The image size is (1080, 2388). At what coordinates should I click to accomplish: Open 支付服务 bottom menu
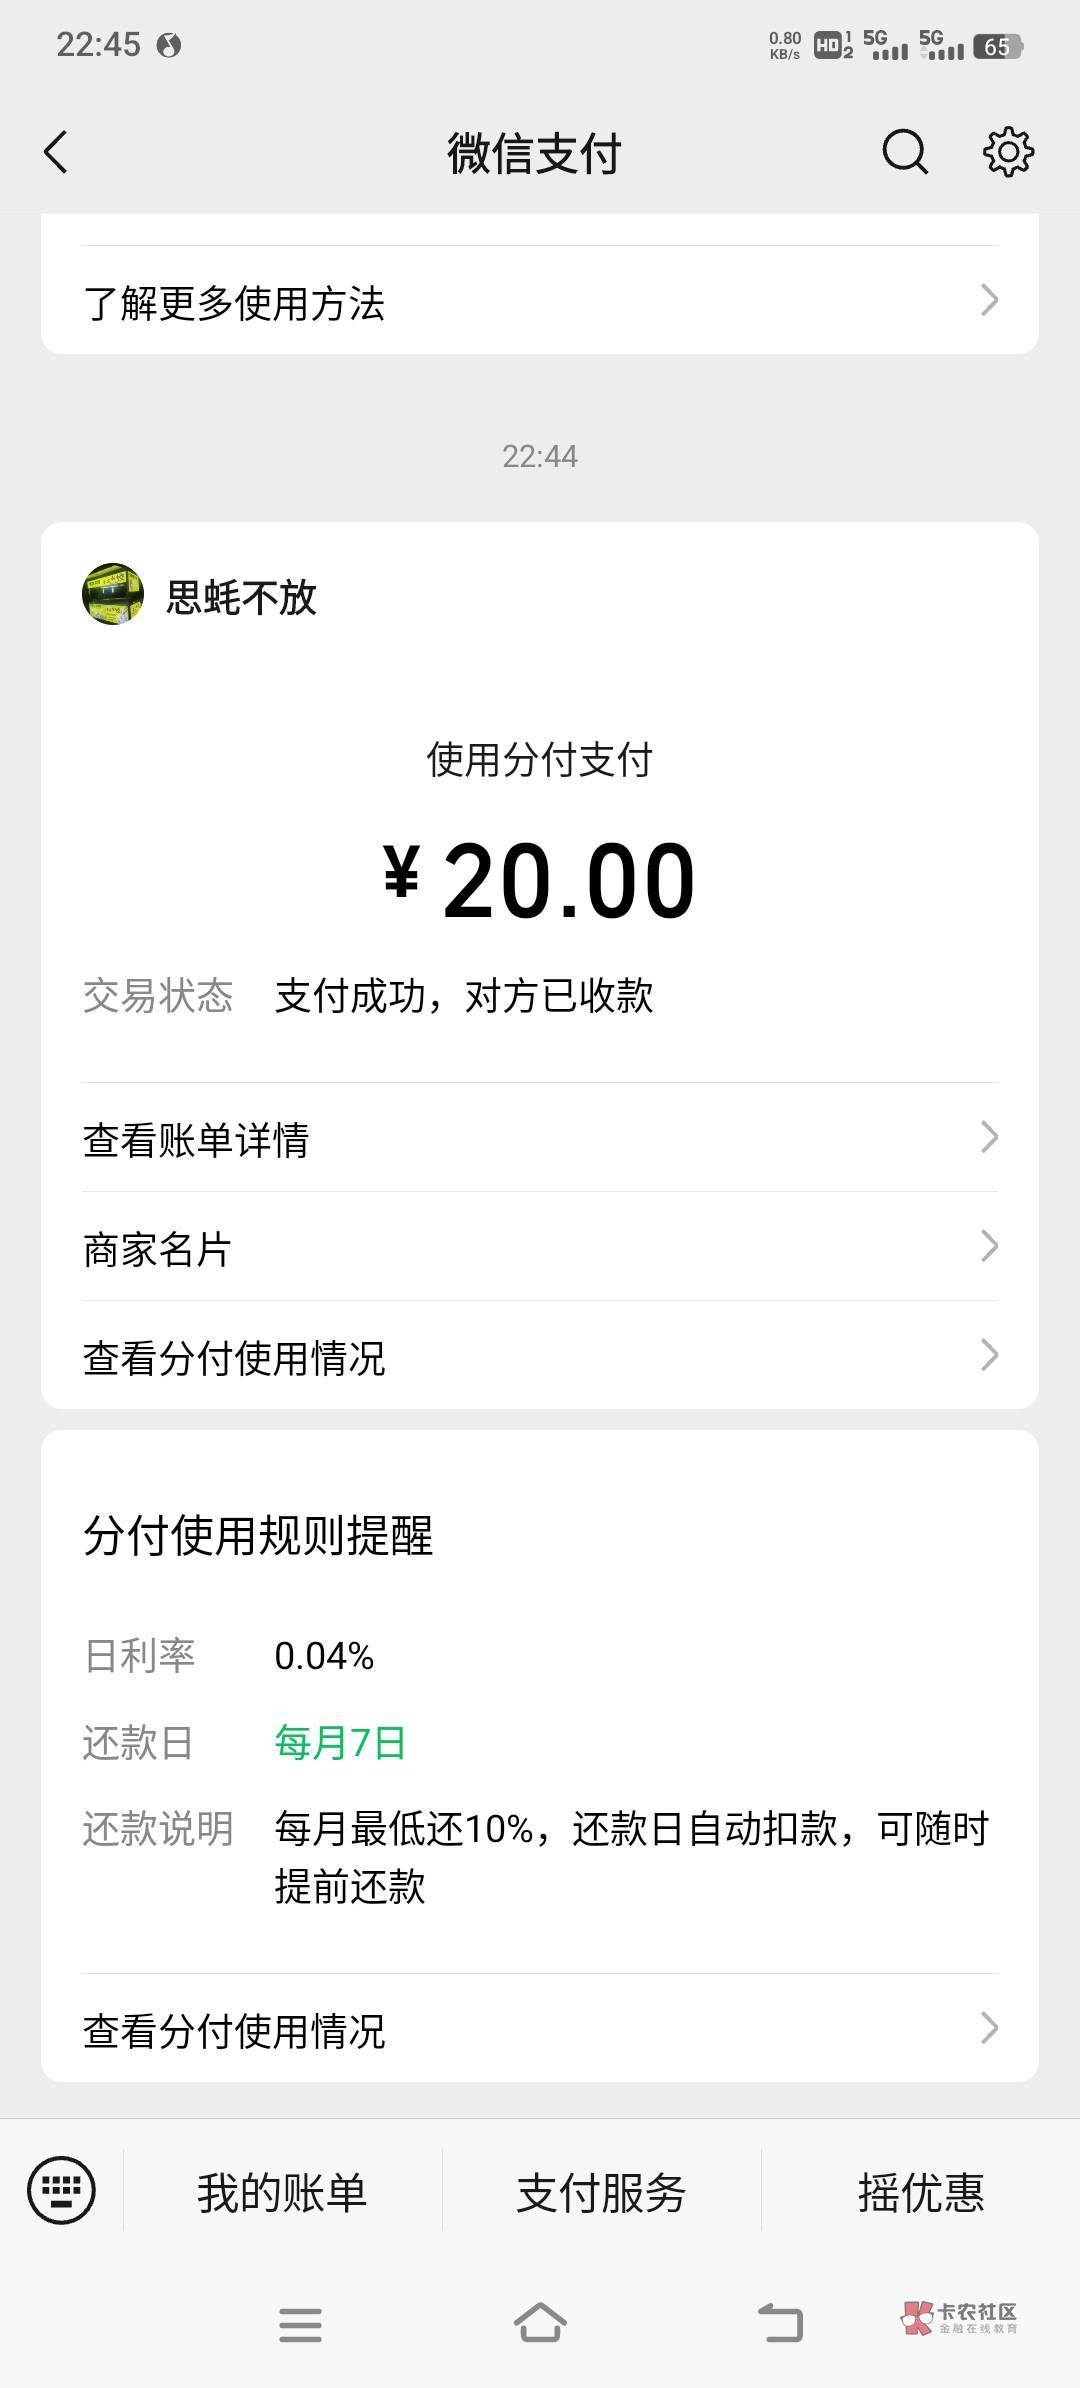point(601,2192)
